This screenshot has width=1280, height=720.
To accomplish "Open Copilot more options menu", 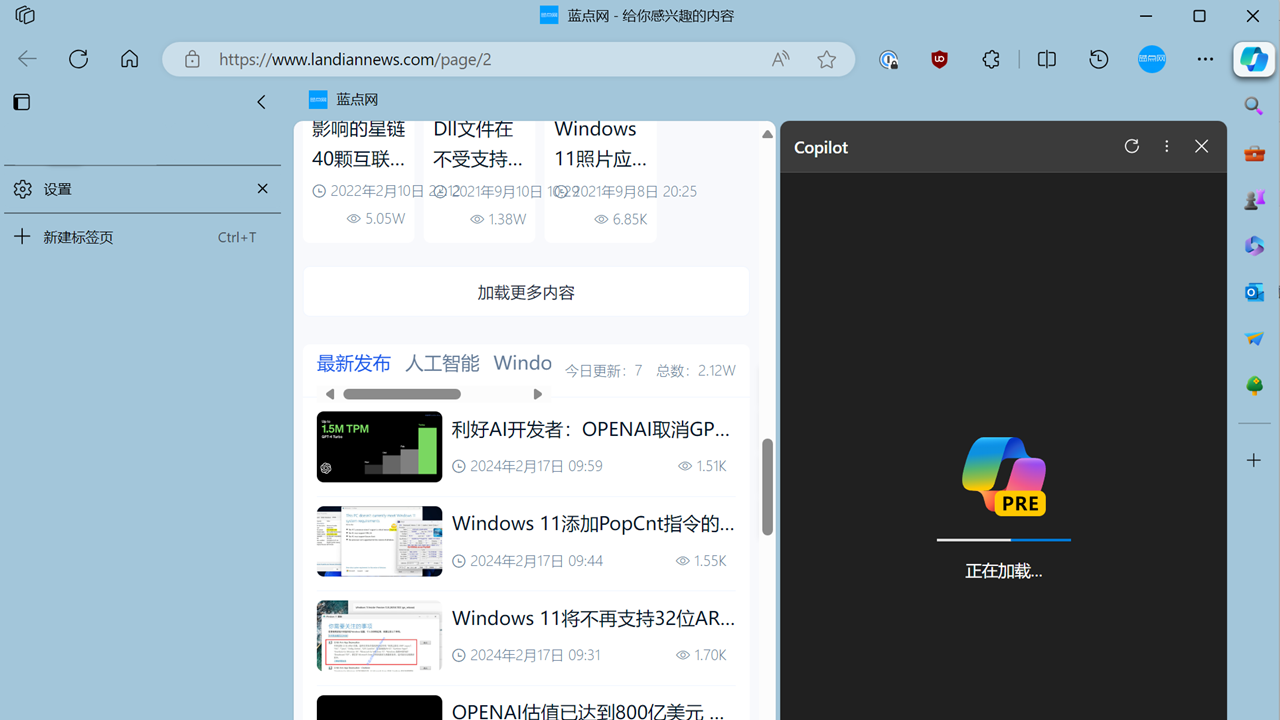I will point(1166,146).
